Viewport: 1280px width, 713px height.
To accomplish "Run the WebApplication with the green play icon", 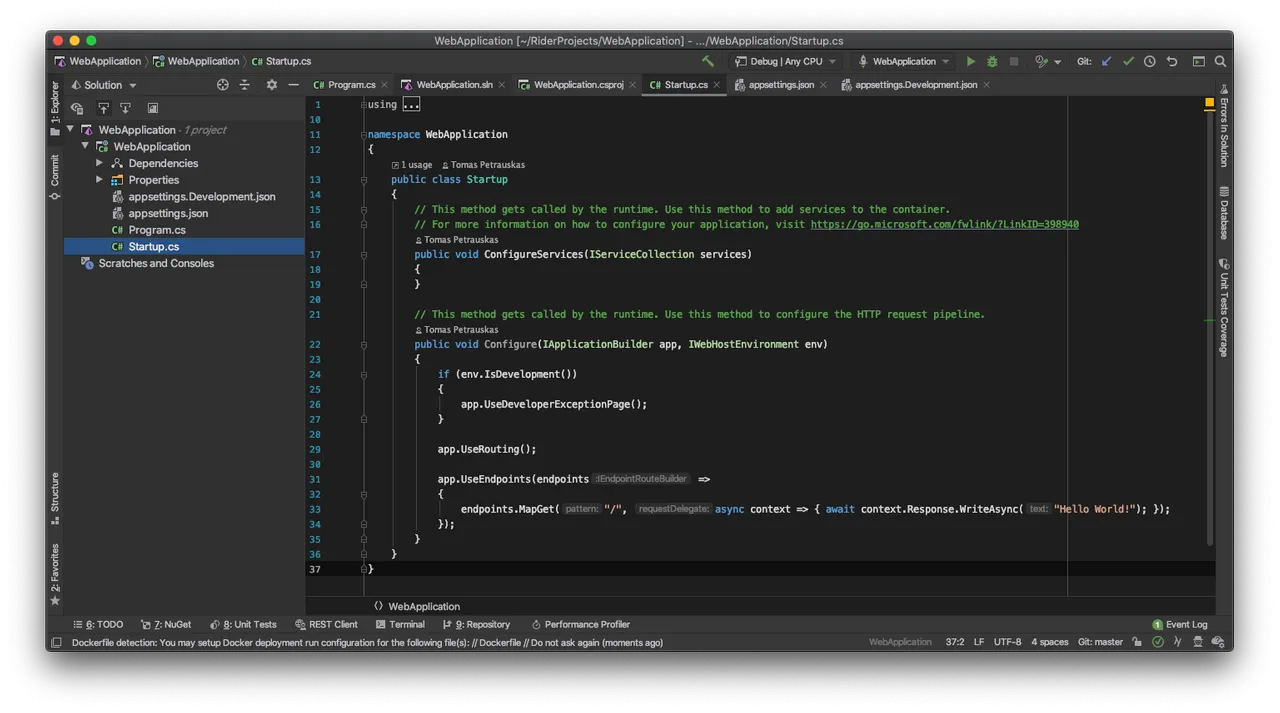I will [970, 61].
